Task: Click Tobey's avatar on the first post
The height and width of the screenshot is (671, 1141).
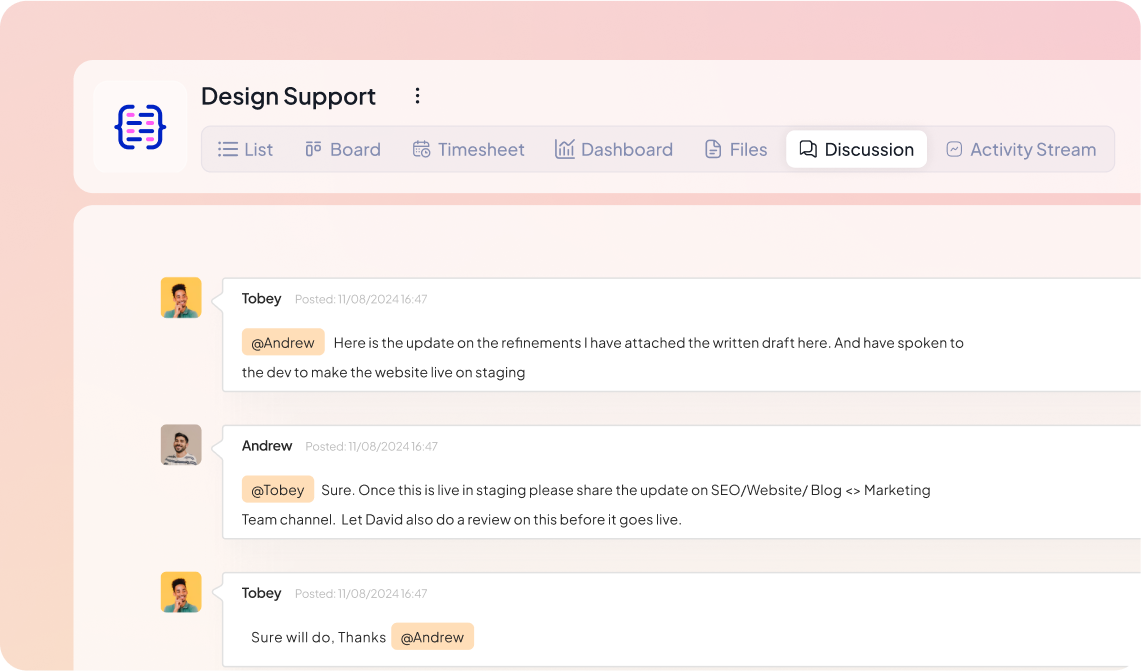Action: pos(181,298)
